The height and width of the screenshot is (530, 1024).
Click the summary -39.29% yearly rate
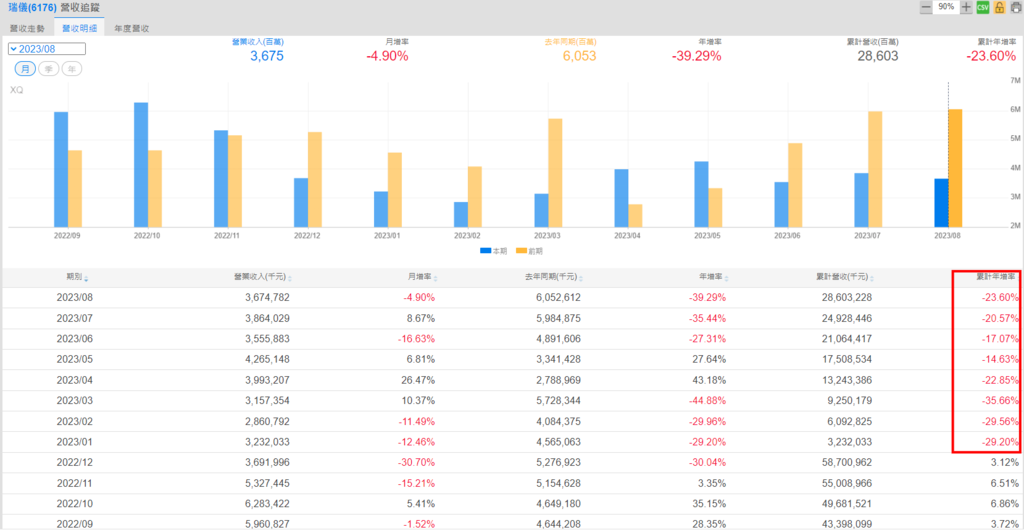[x=696, y=56]
